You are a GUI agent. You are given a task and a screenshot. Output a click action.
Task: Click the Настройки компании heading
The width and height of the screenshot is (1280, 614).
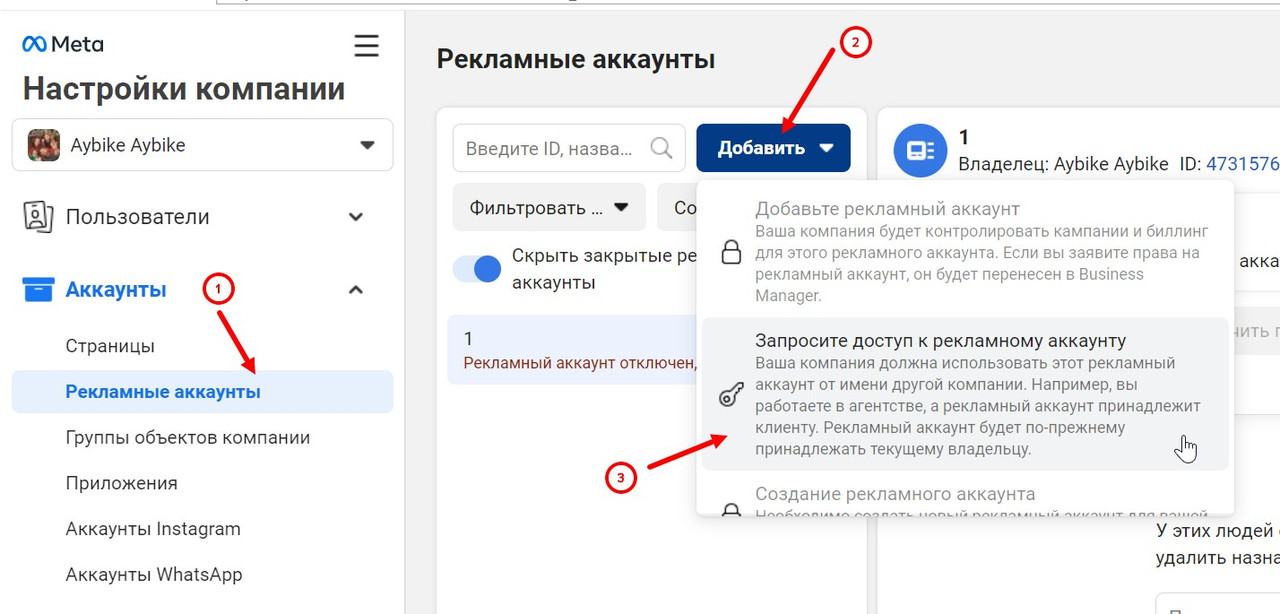[184, 89]
